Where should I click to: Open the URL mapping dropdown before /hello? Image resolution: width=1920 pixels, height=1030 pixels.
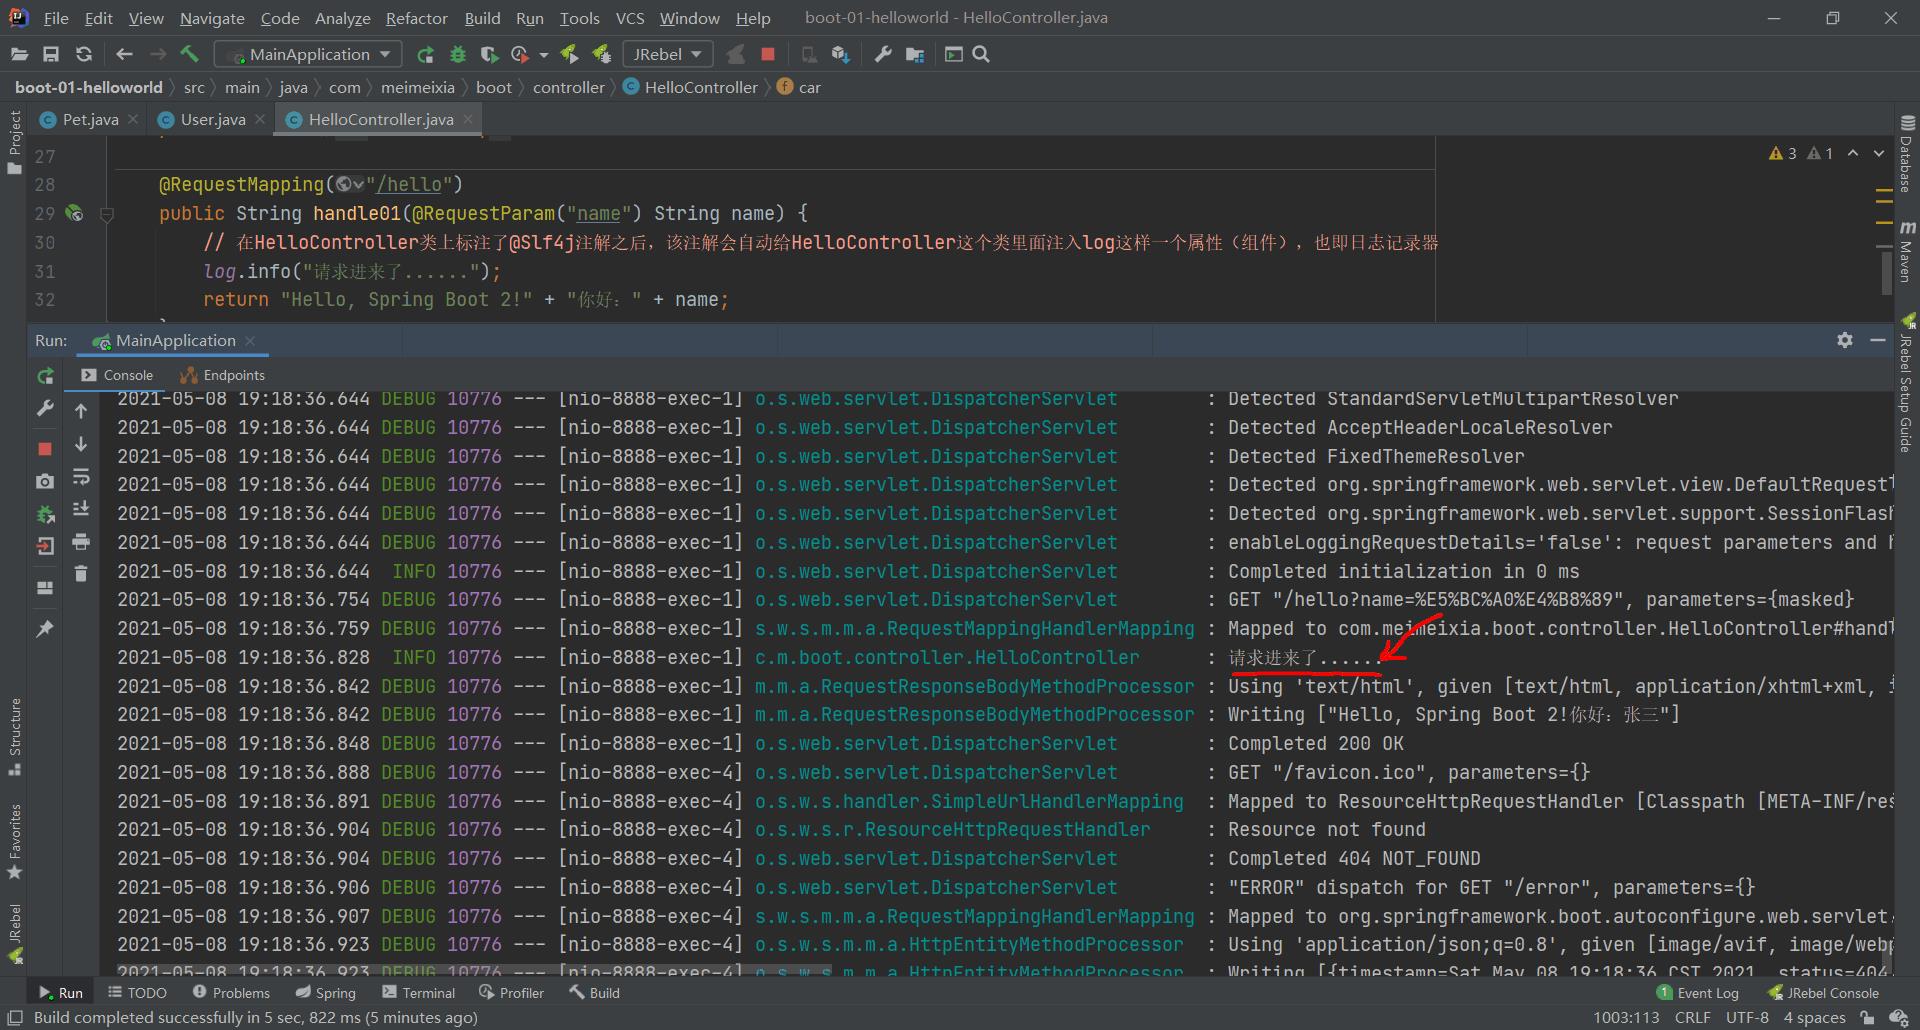click(350, 184)
